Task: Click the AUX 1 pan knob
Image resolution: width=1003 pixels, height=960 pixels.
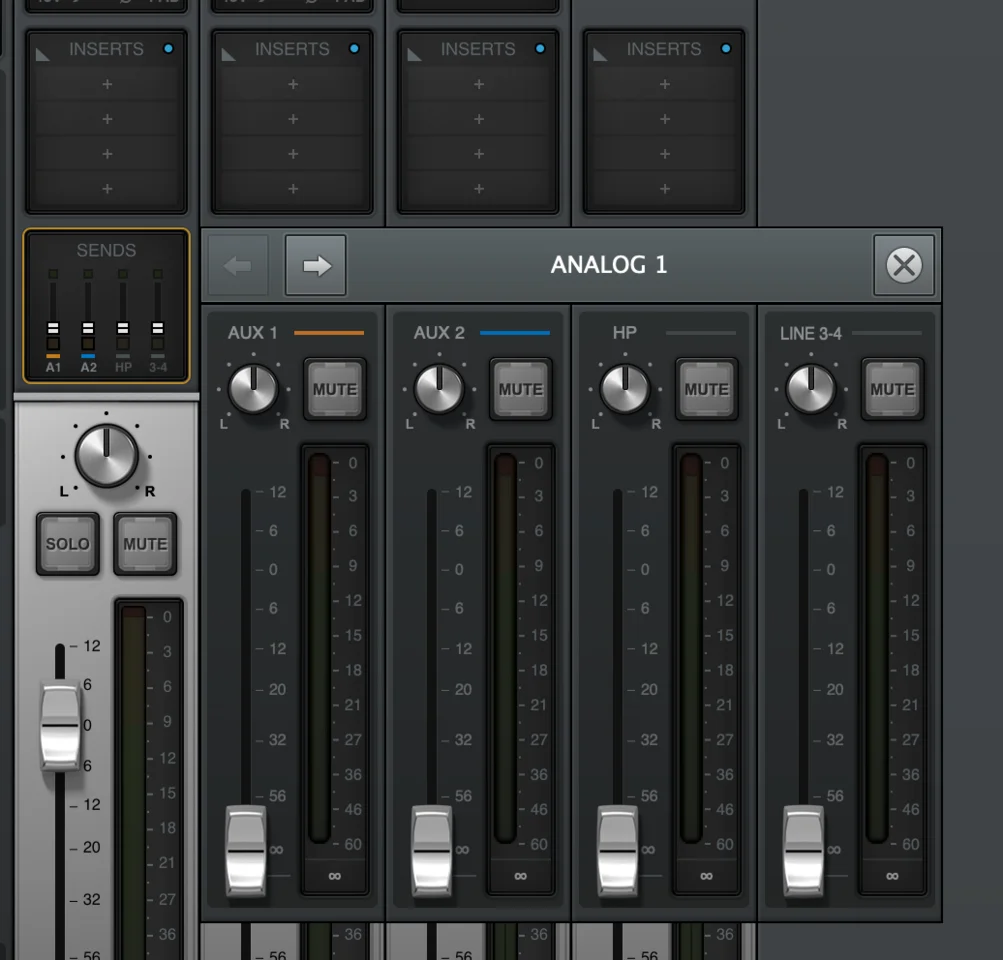Action: coord(253,389)
